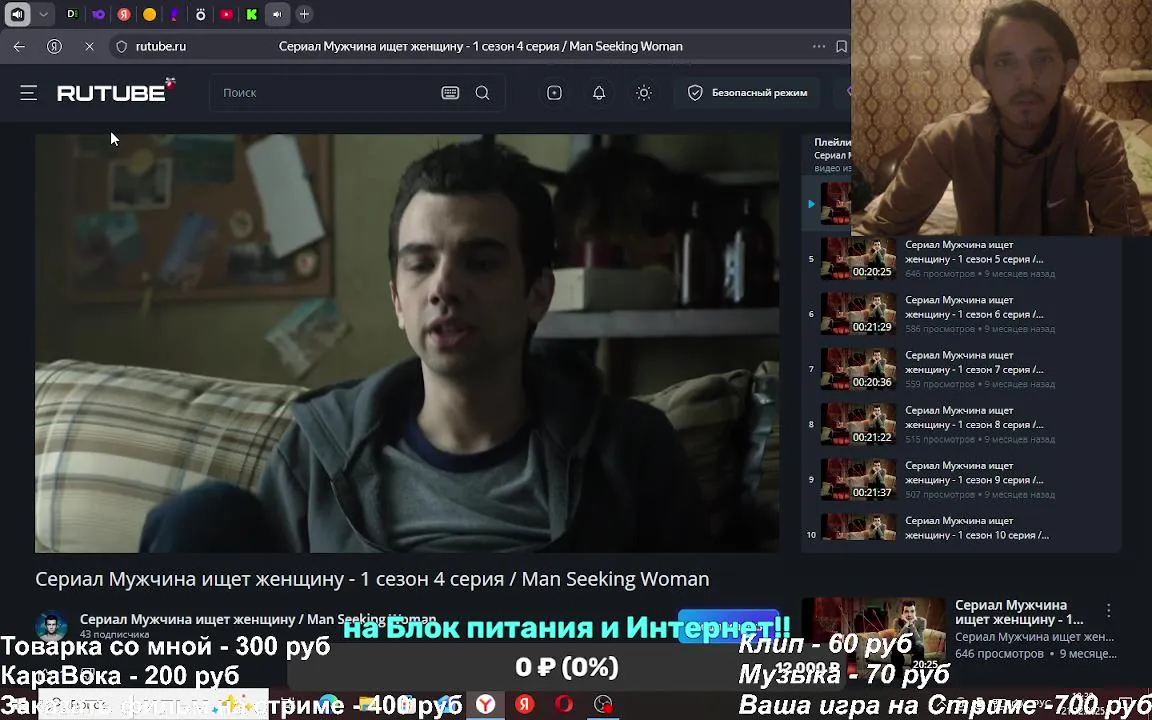
Task: Switch to the green K tab
Action: point(252,14)
